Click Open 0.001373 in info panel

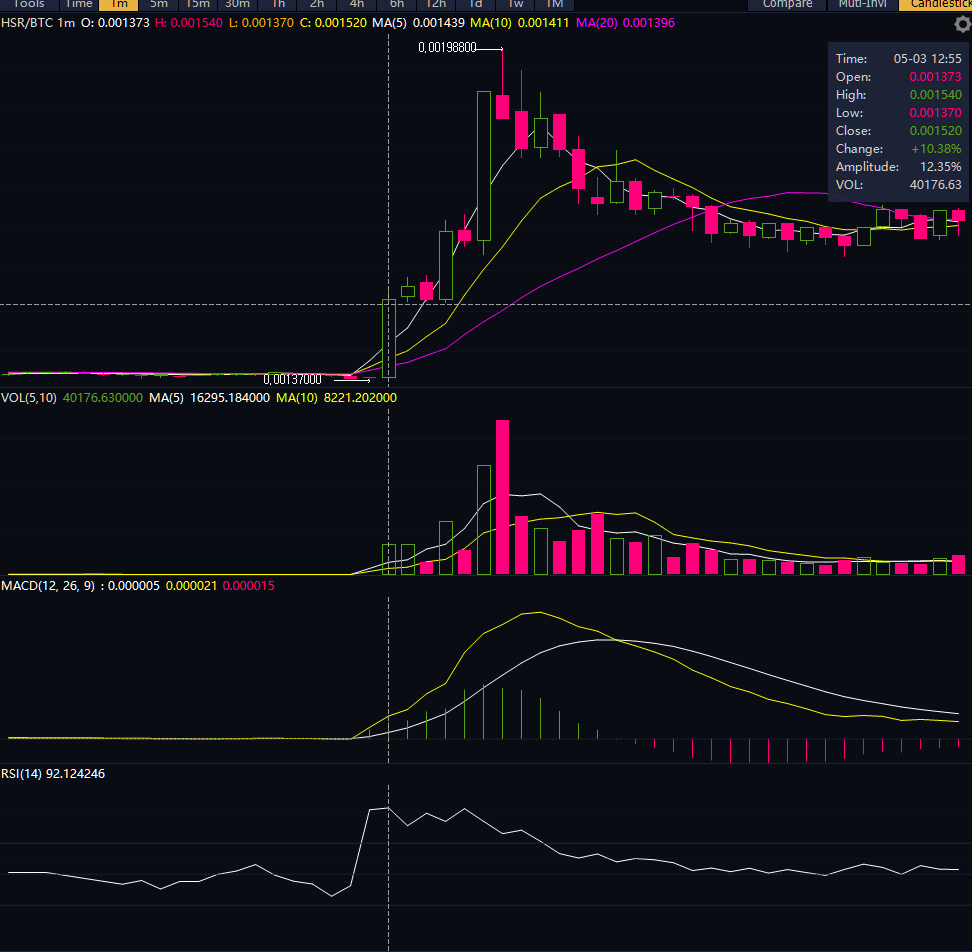point(898,77)
